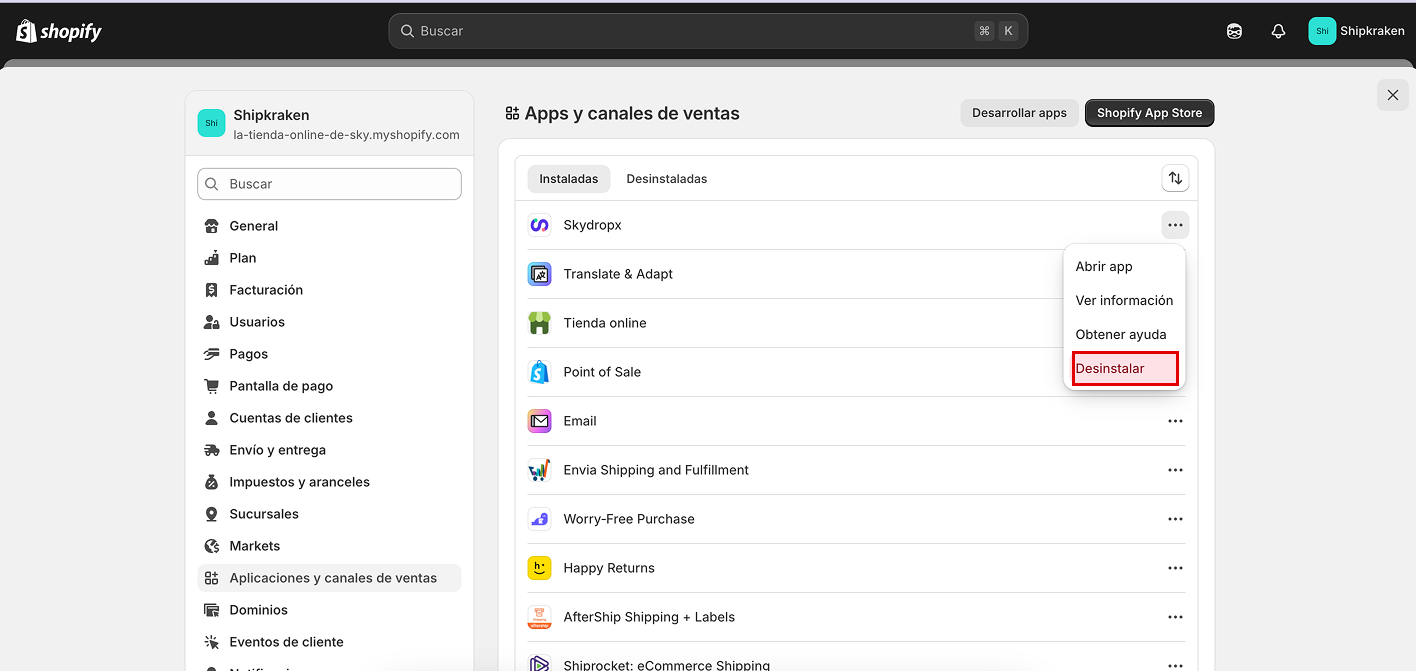Click the Worry-Free Purchase app name
1416x671 pixels.
[x=629, y=519]
